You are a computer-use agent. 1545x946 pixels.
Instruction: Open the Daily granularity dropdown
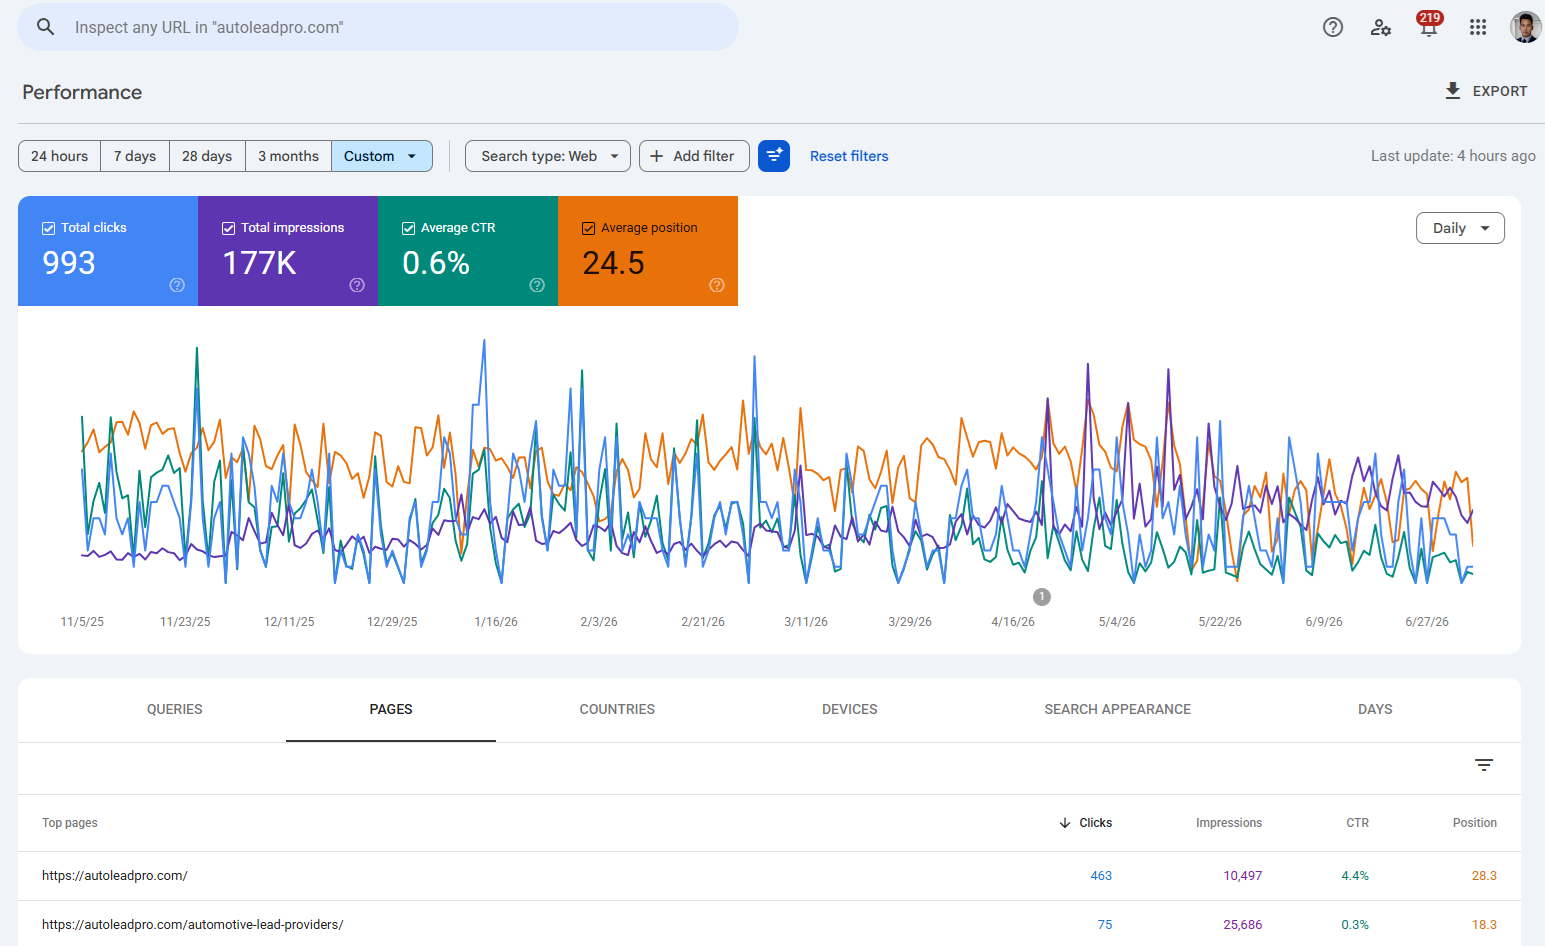point(1460,228)
